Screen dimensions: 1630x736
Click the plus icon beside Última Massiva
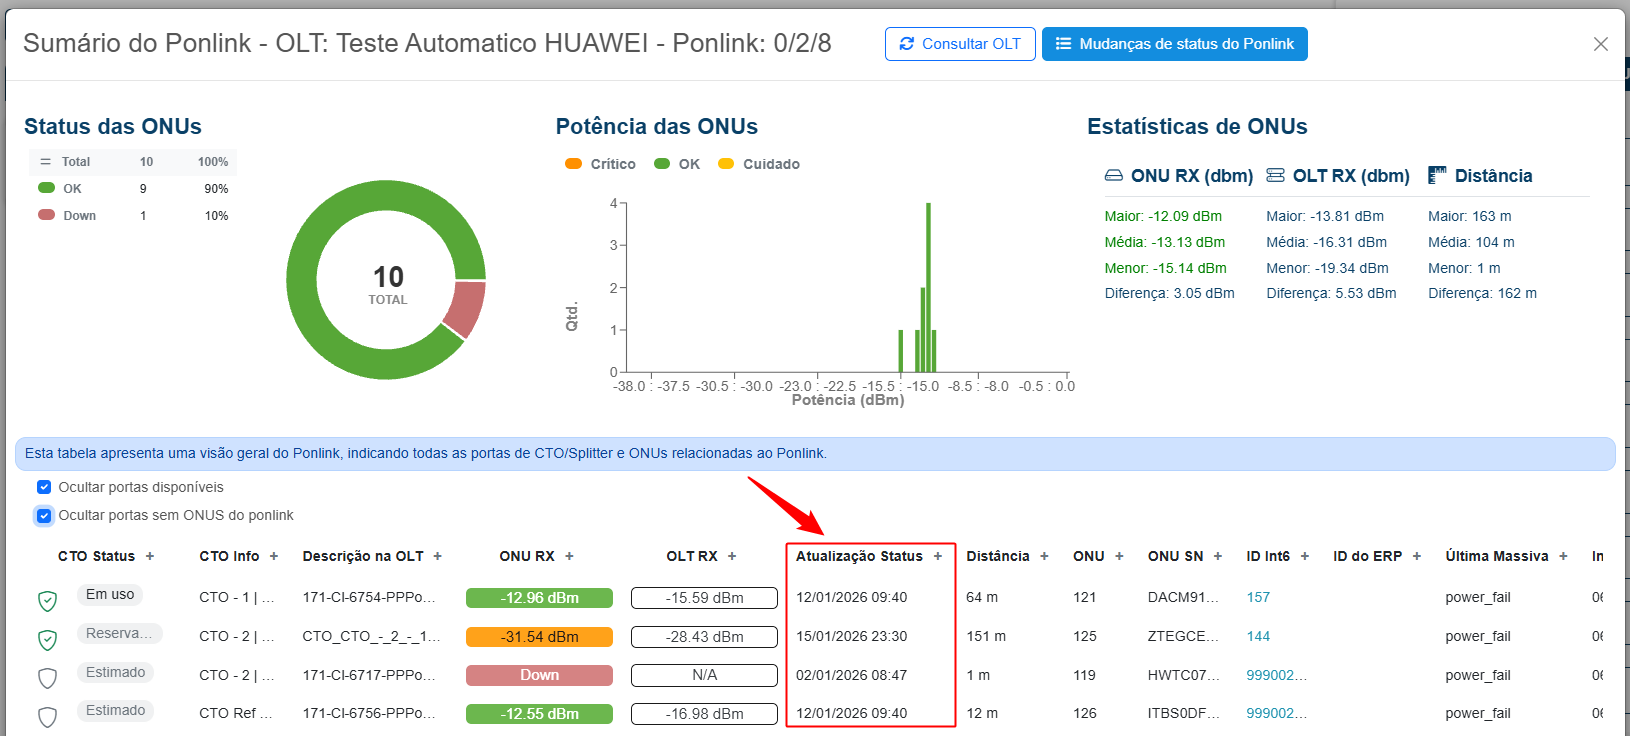1563,557
